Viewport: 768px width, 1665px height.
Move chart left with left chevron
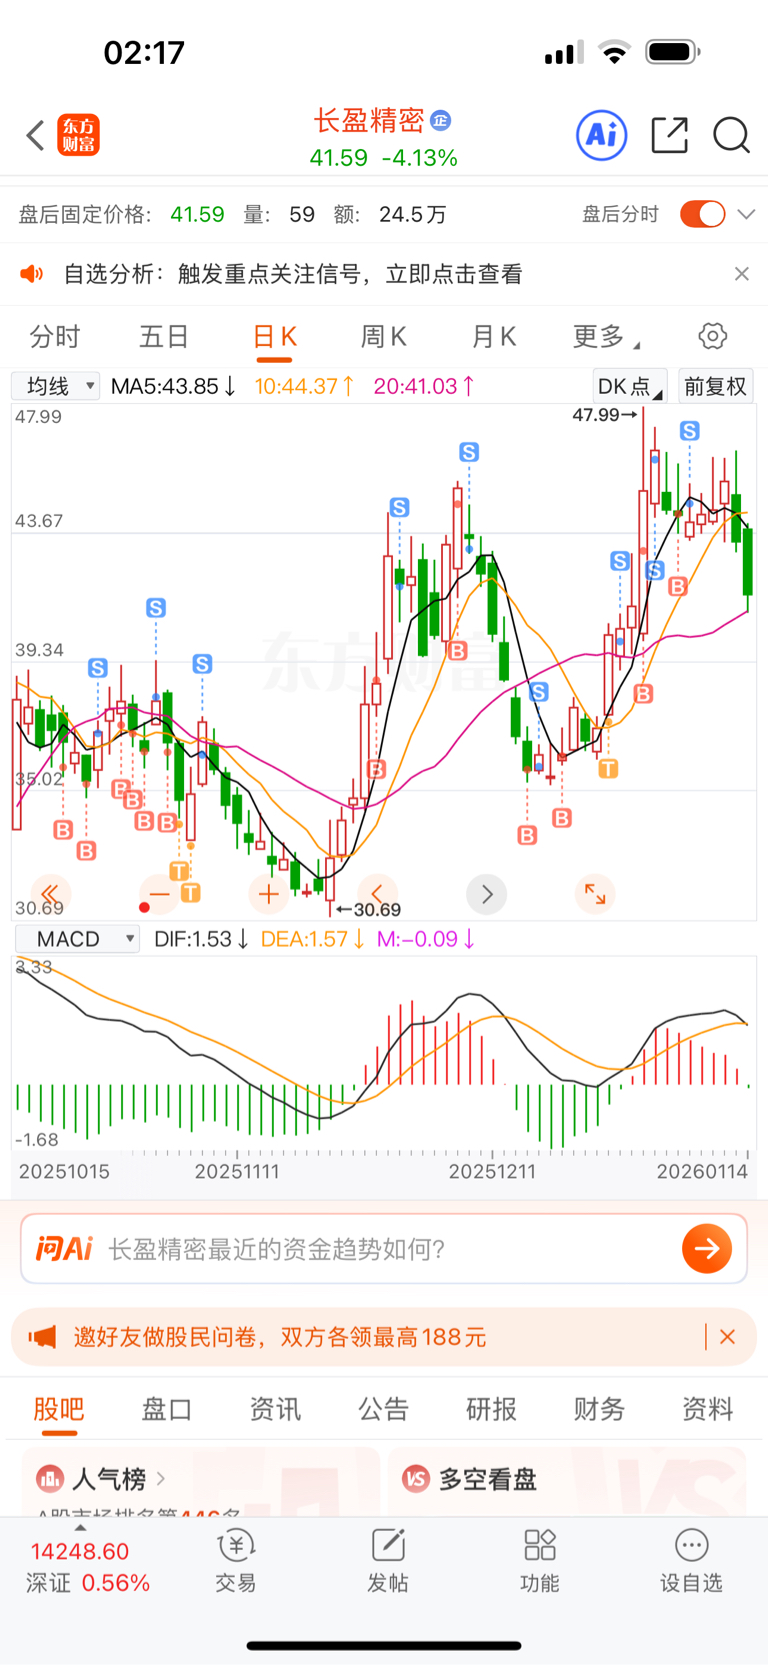[377, 894]
